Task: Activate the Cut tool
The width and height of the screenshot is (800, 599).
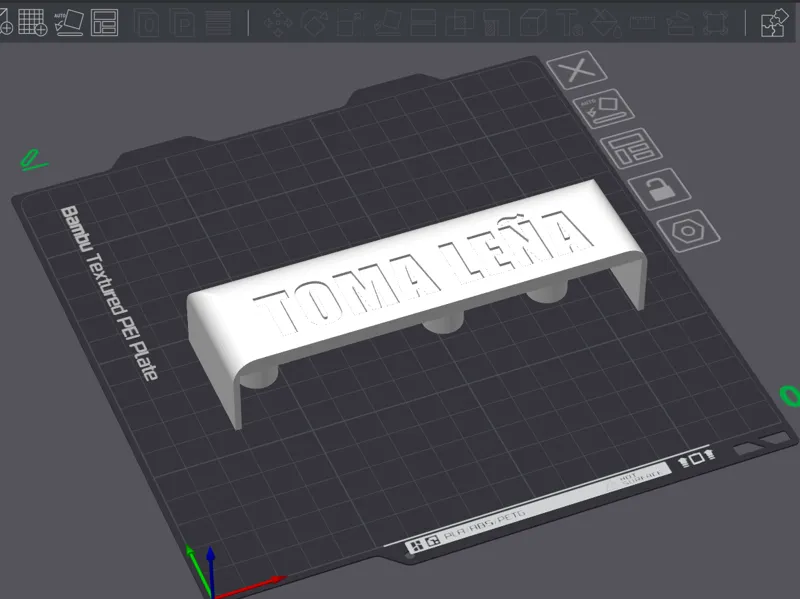Action: [x=423, y=23]
